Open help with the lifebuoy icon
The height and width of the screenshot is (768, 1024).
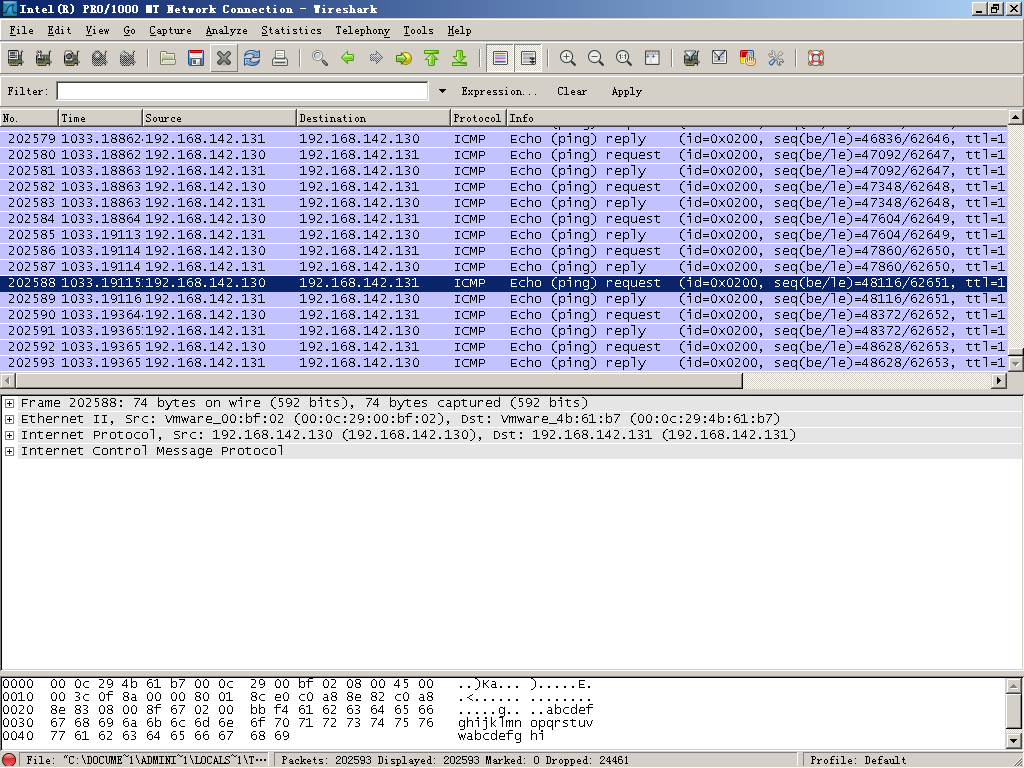[816, 58]
